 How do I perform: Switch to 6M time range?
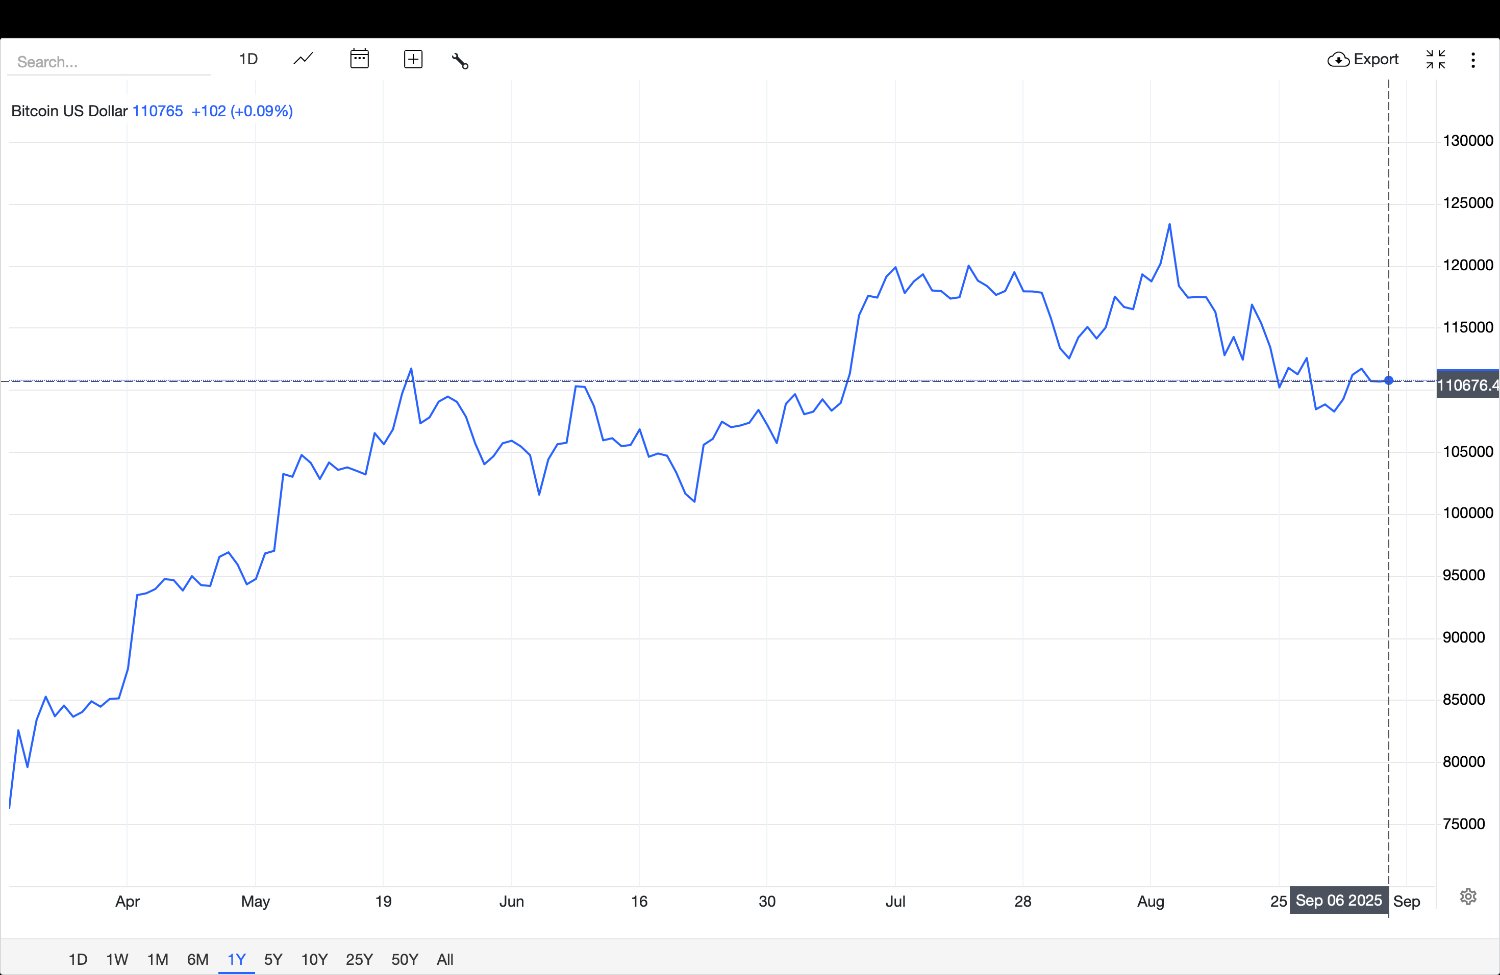[x=197, y=959]
